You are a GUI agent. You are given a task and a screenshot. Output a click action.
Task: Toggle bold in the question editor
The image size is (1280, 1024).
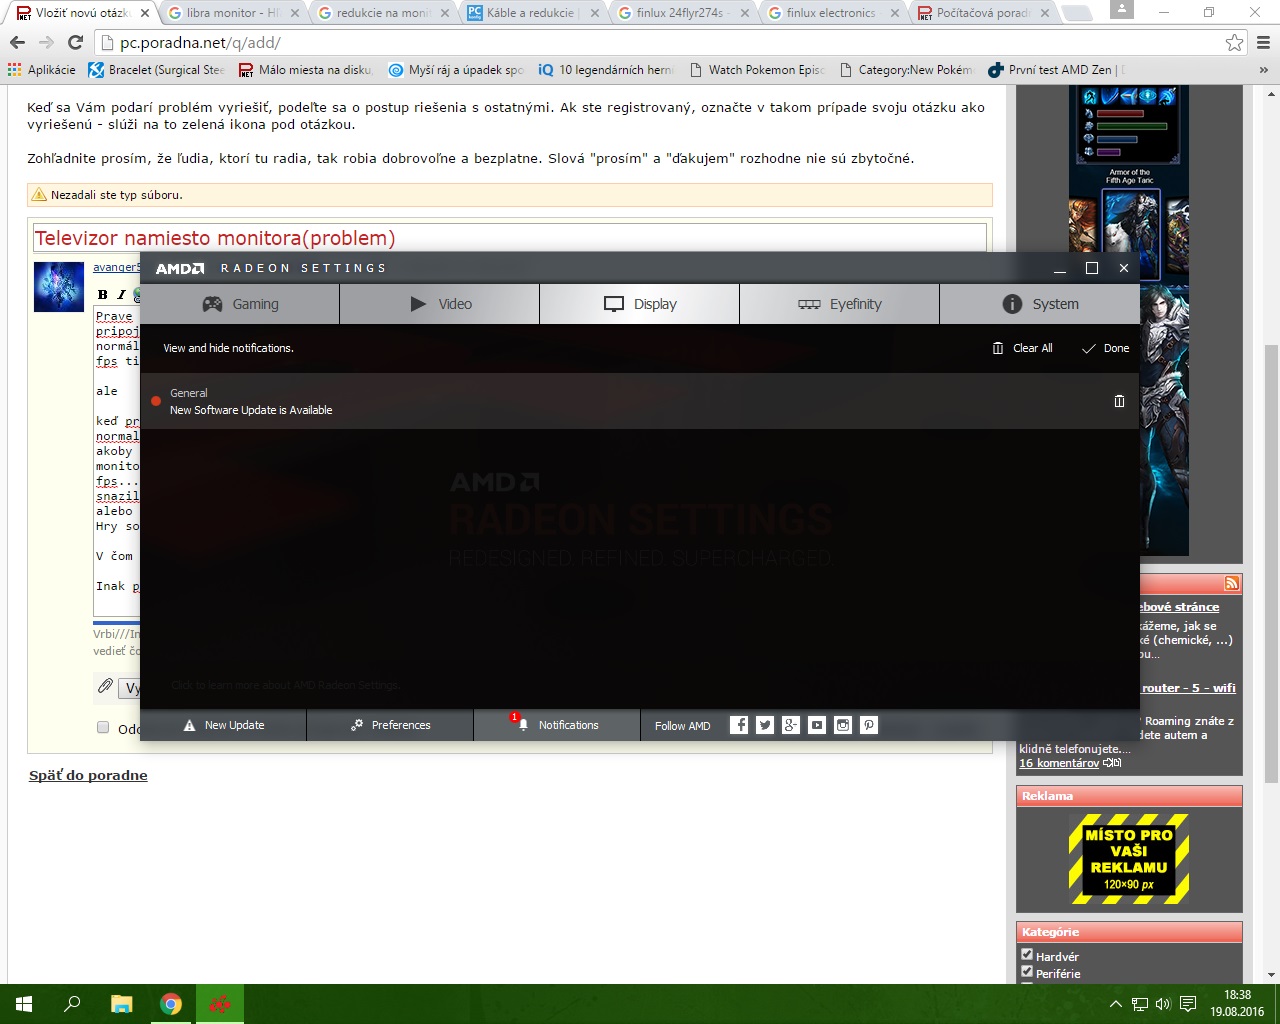[x=103, y=294]
